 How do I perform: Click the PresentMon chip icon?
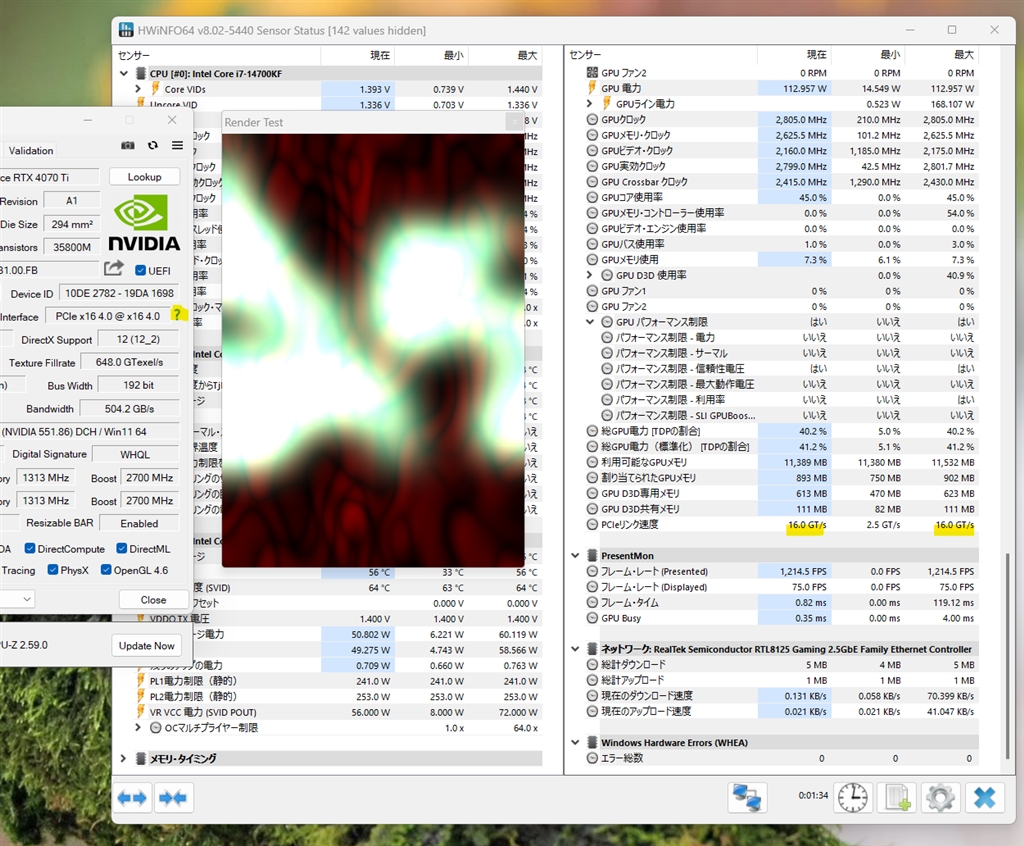[592, 555]
